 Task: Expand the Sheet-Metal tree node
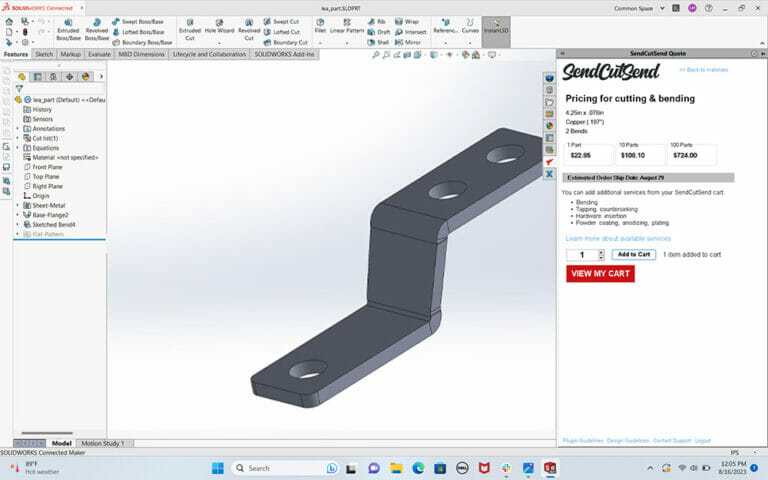click(x=17, y=205)
